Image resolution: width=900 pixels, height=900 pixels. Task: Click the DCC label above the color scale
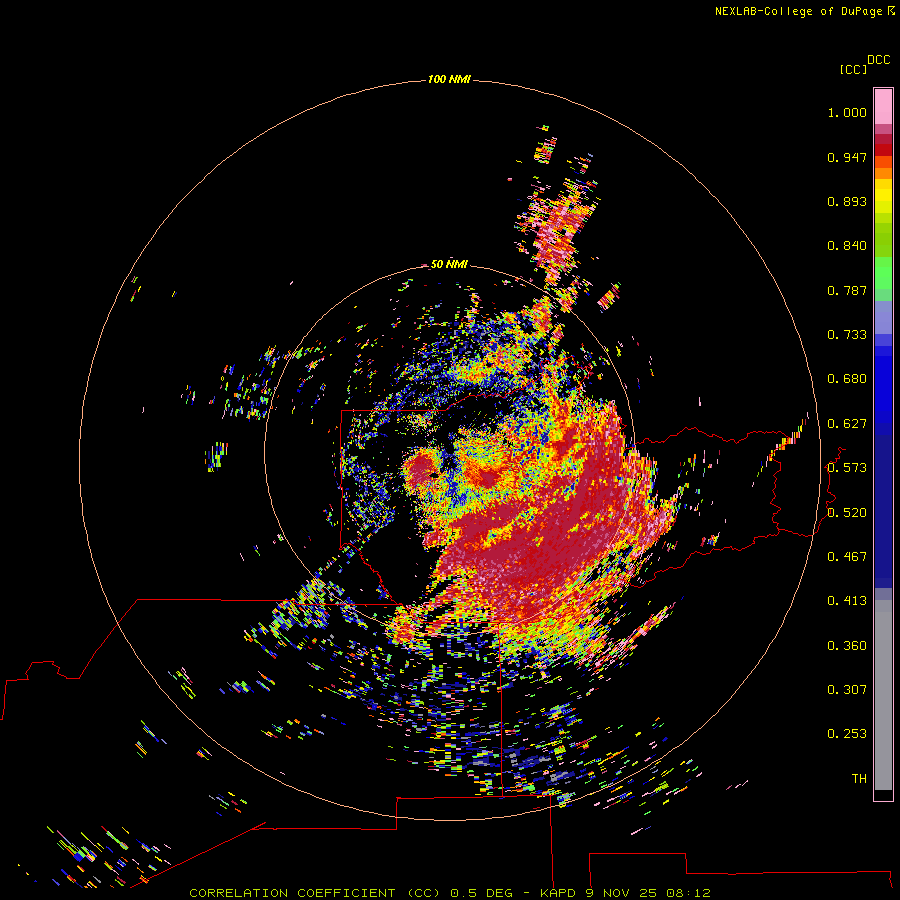click(x=878, y=60)
